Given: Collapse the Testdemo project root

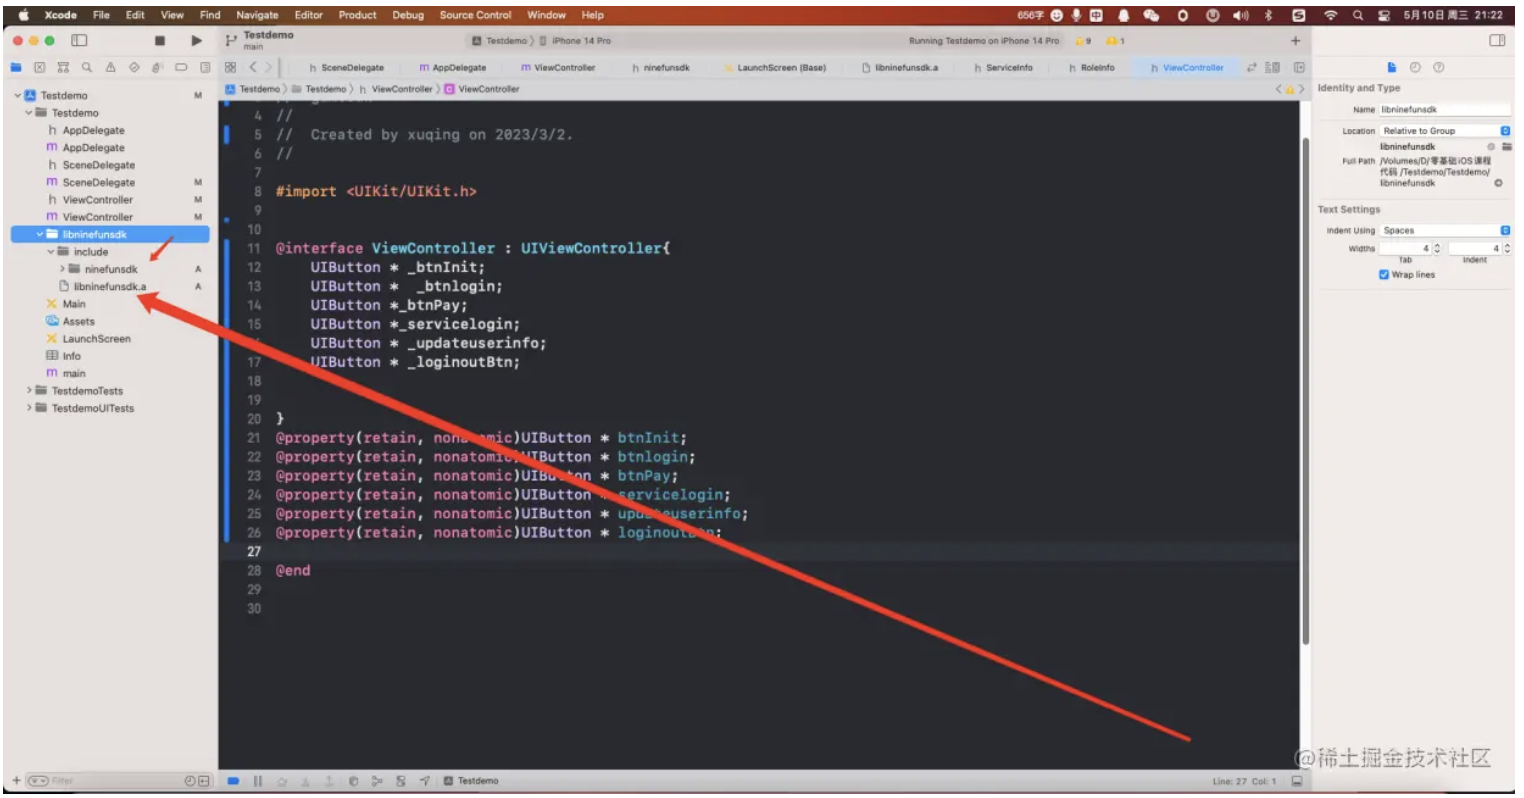Looking at the screenshot, I should coord(18,95).
